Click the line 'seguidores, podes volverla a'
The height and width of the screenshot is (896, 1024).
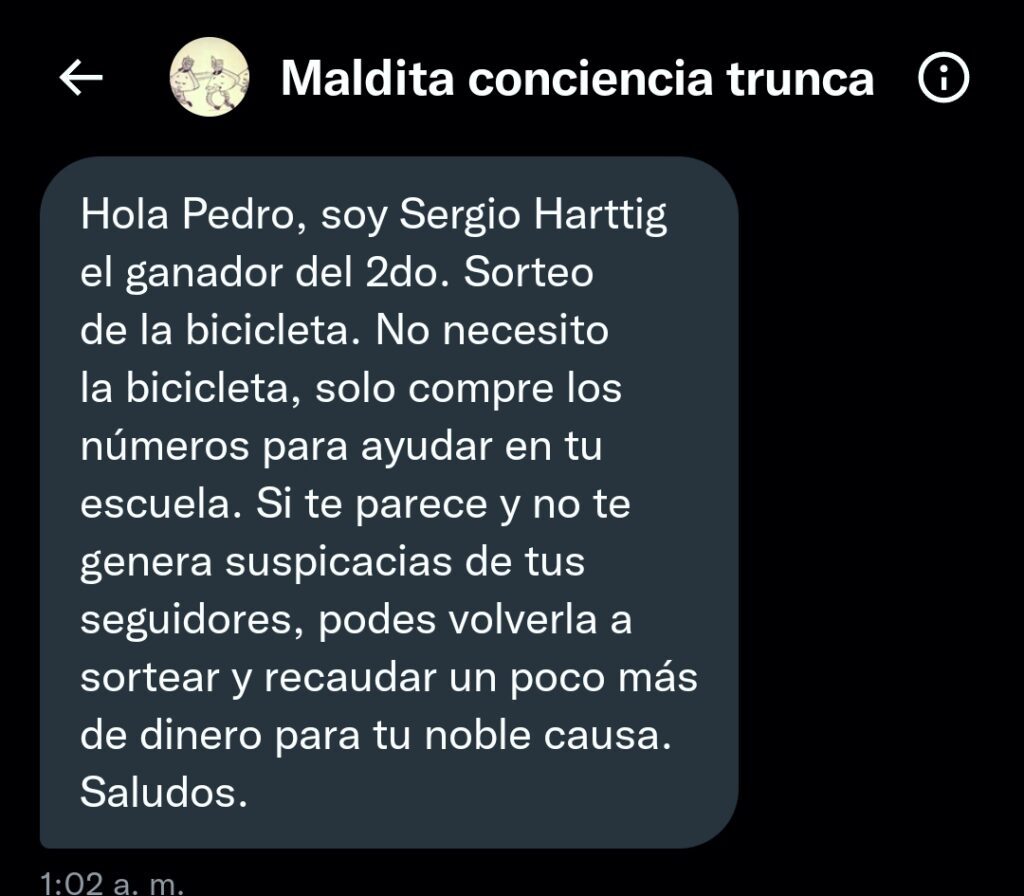(356, 620)
